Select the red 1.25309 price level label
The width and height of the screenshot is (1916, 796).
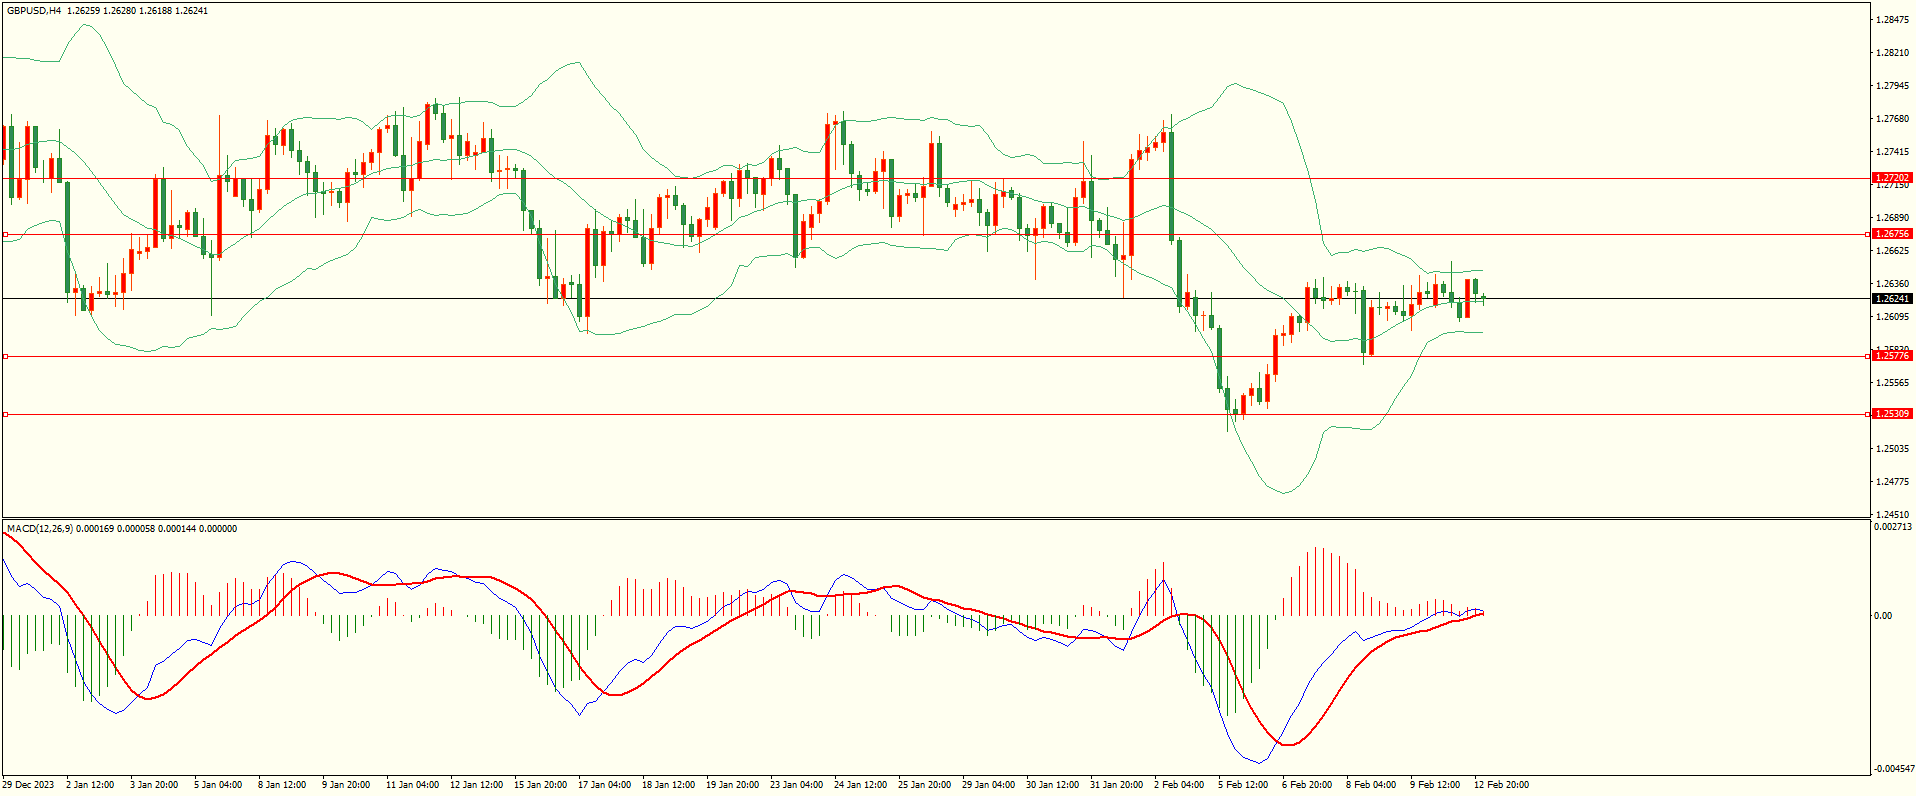click(1892, 414)
